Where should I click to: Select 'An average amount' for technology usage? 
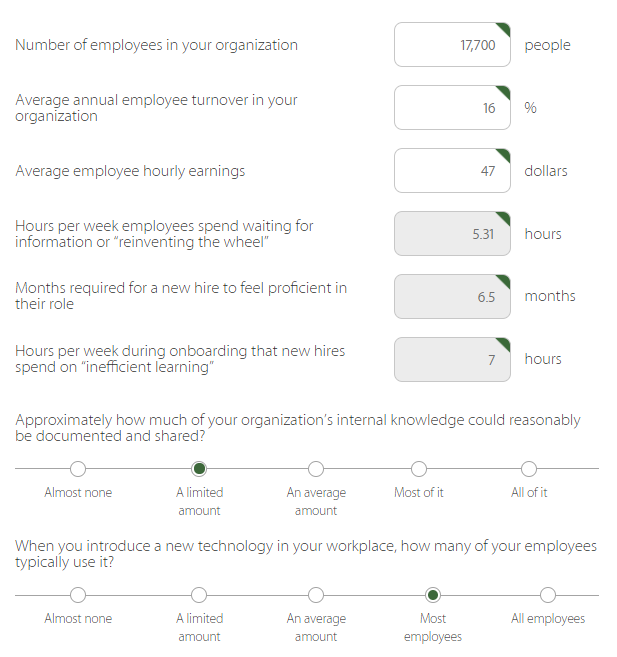click(316, 595)
